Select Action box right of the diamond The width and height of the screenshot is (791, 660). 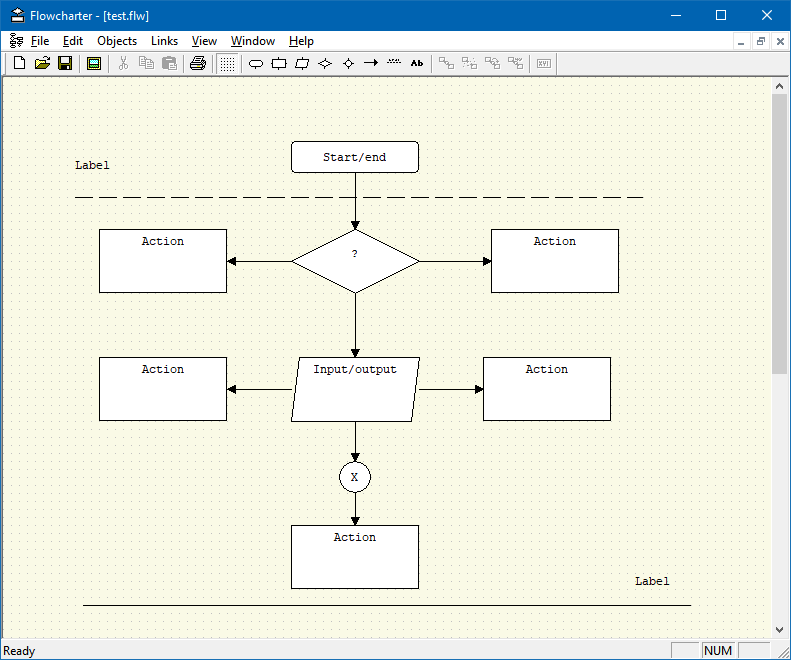click(555, 261)
